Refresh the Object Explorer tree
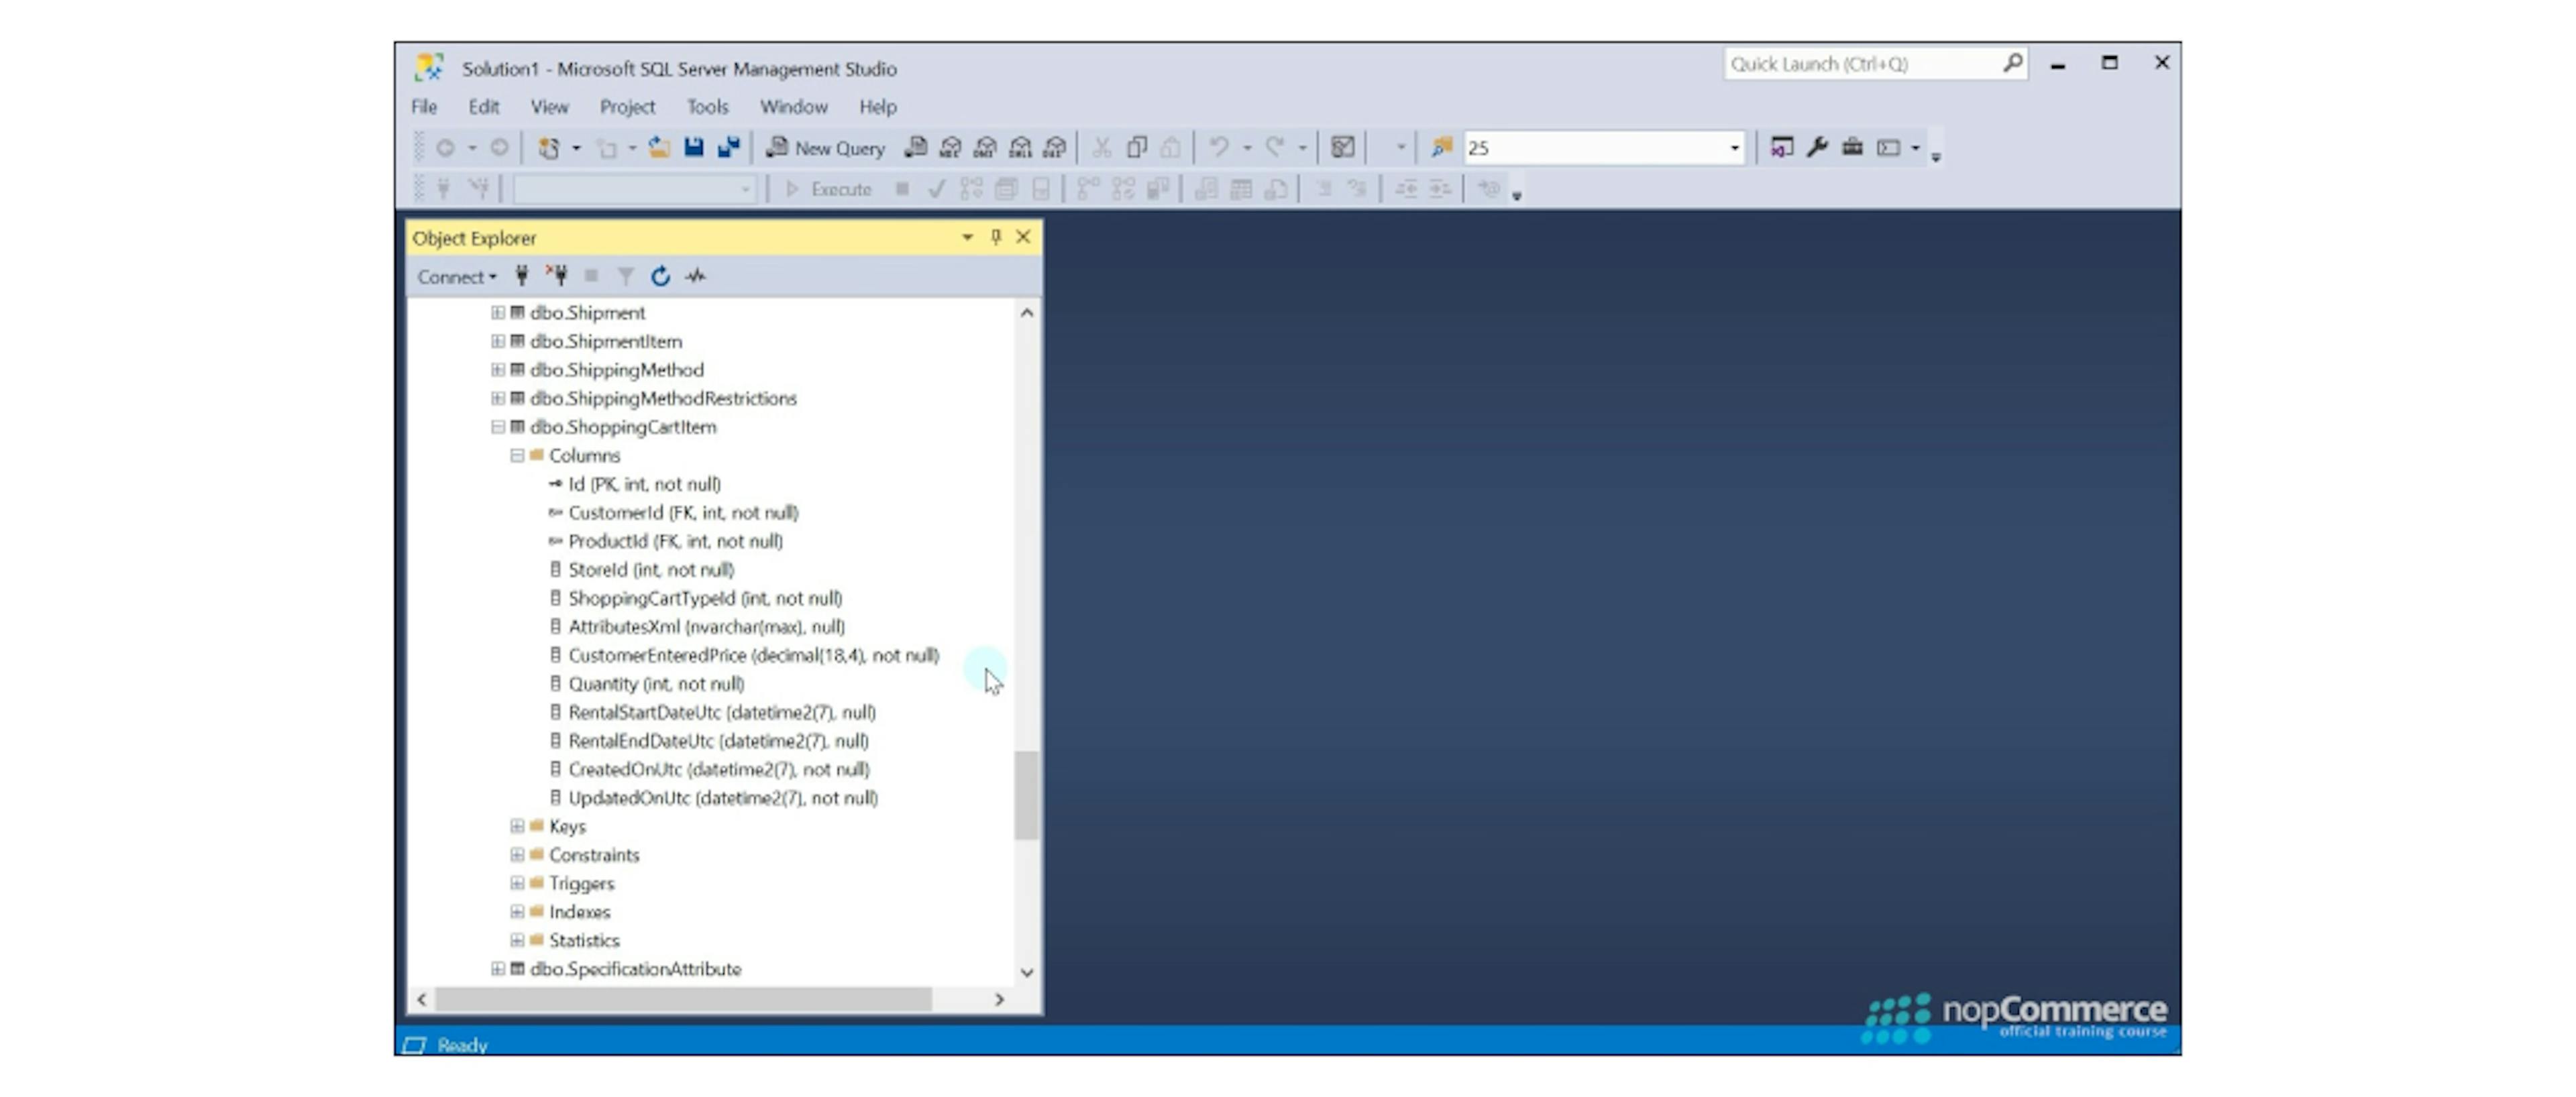 point(660,276)
